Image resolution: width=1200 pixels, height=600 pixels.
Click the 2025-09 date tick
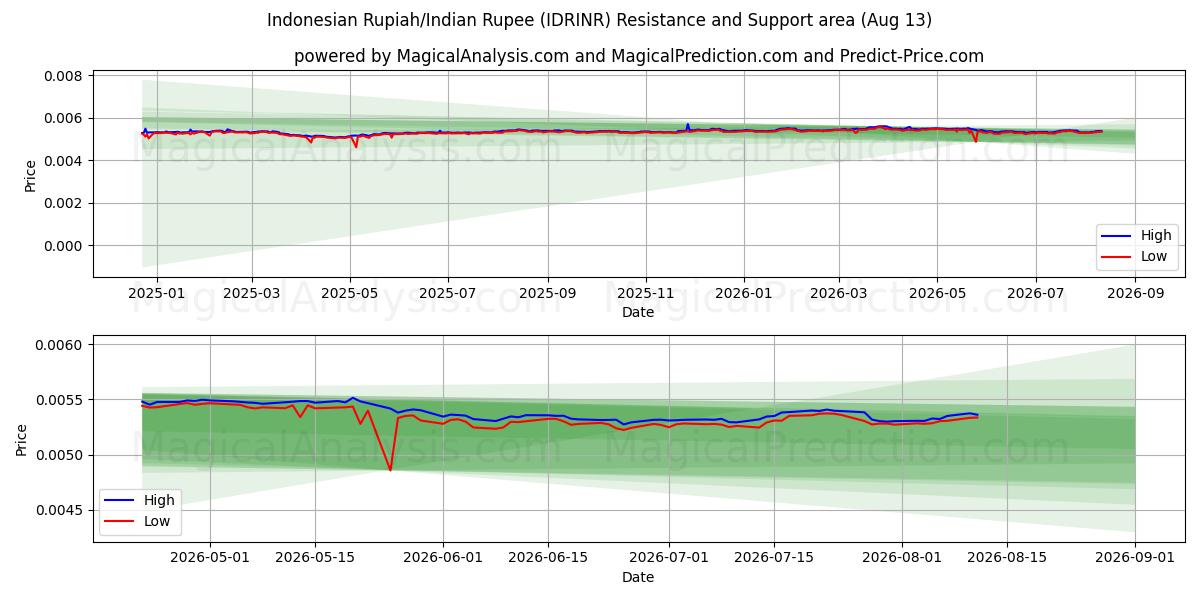(547, 294)
